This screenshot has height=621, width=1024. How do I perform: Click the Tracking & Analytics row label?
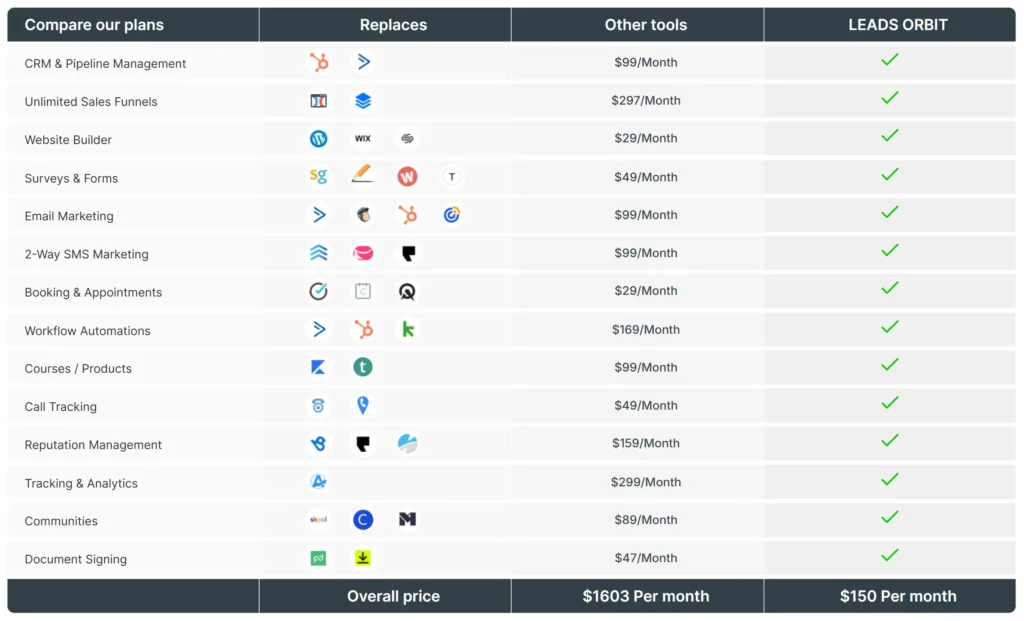(x=81, y=483)
